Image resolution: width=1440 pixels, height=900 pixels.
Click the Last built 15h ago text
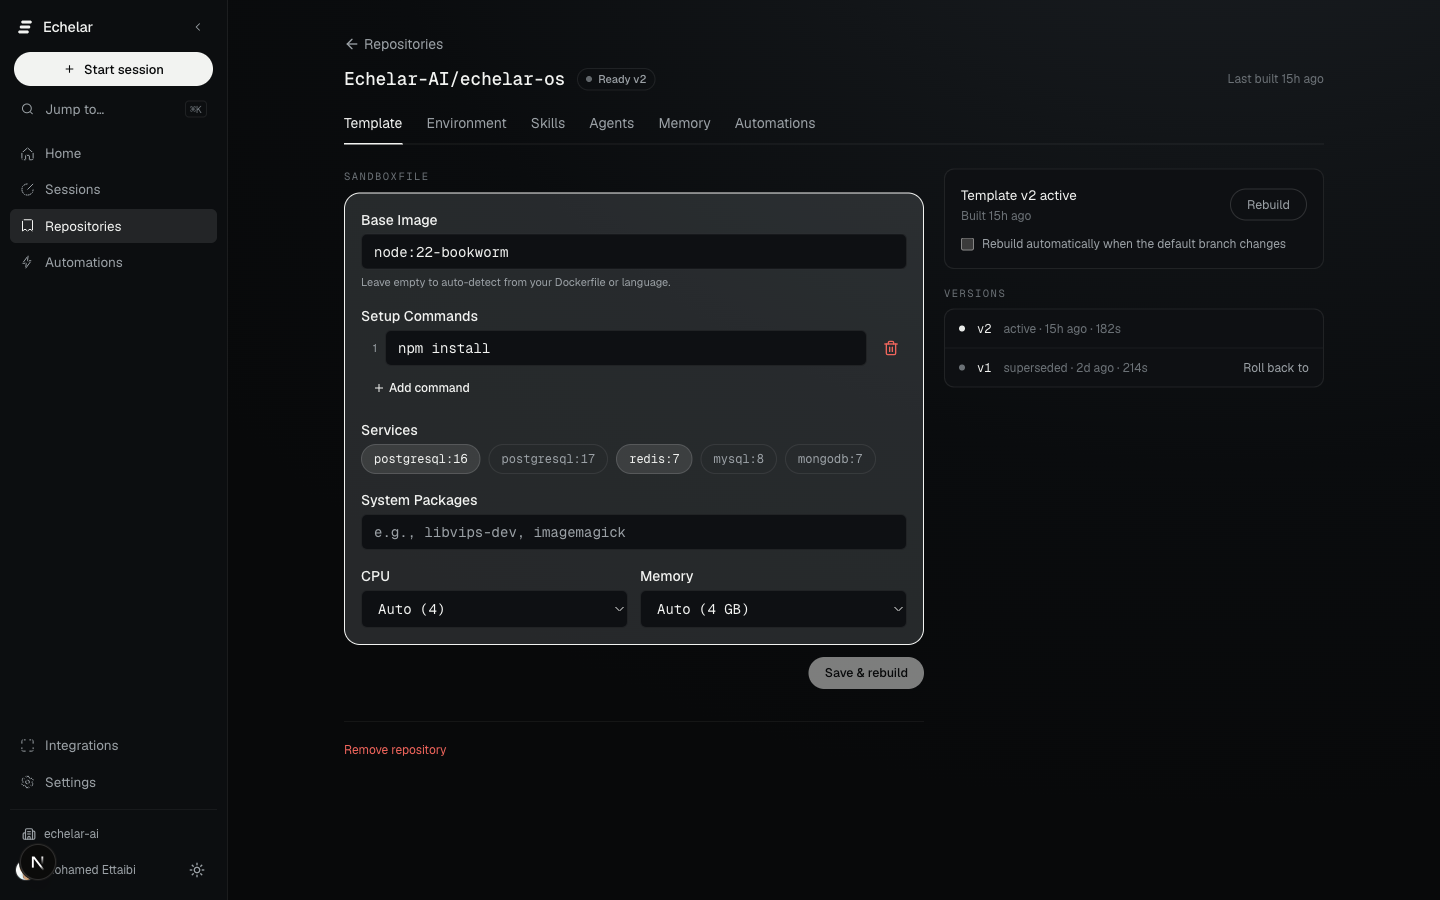(1275, 79)
